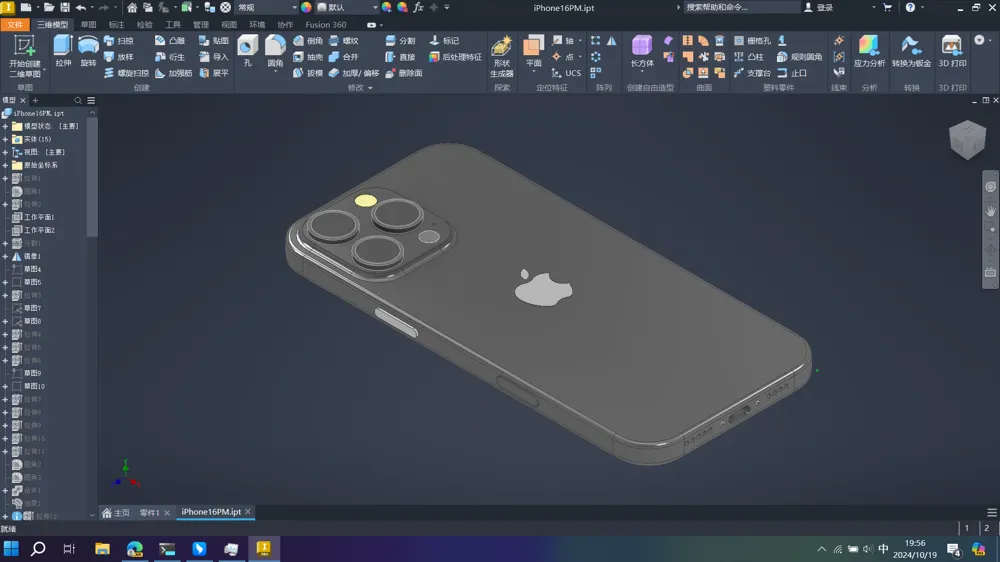Open the Shape Generator (形状生成器)
1000x562 pixels.
coord(502,56)
